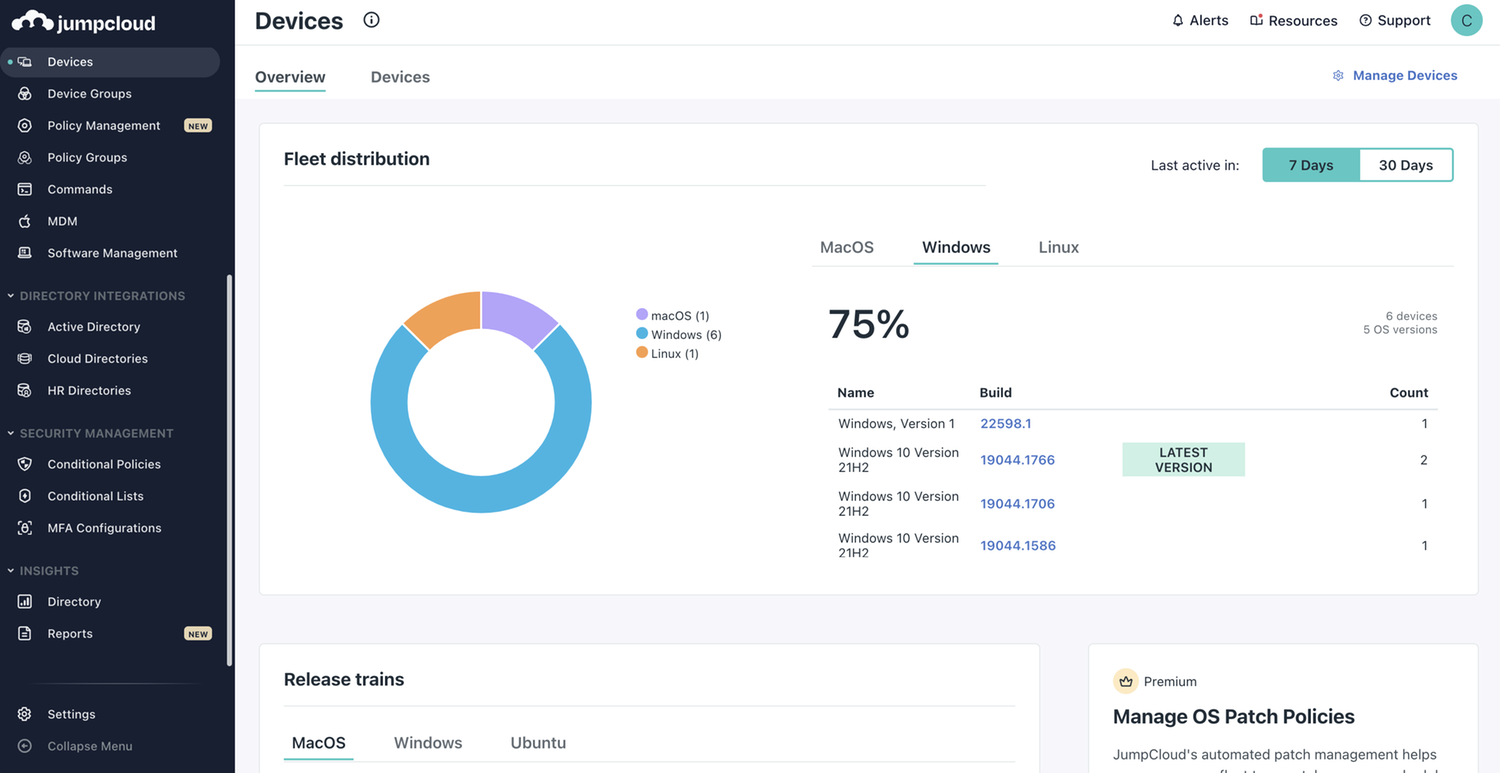Screen dimensions: 1500x773
Task: Click the sidebar vertical scrollbar
Action: [x=230, y=470]
